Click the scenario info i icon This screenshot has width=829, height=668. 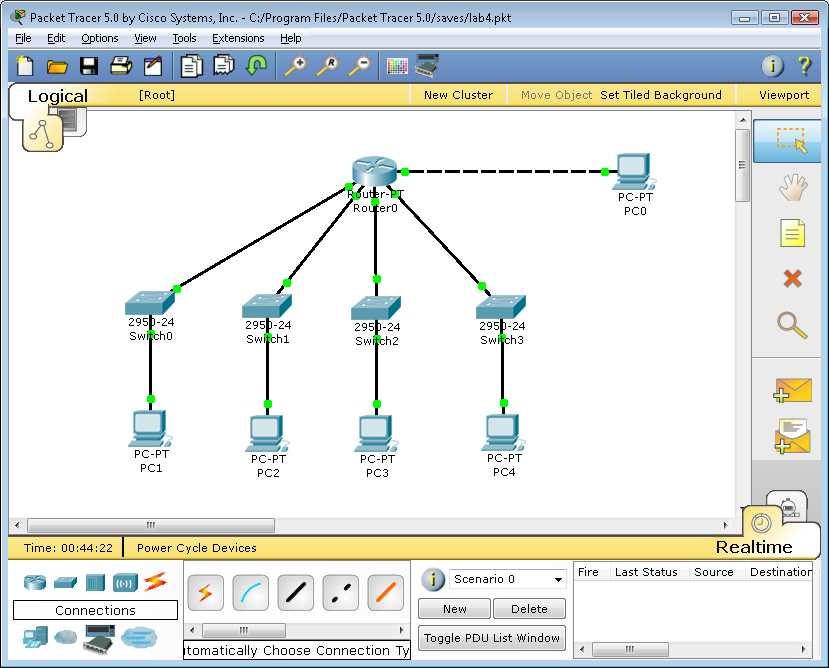point(432,580)
